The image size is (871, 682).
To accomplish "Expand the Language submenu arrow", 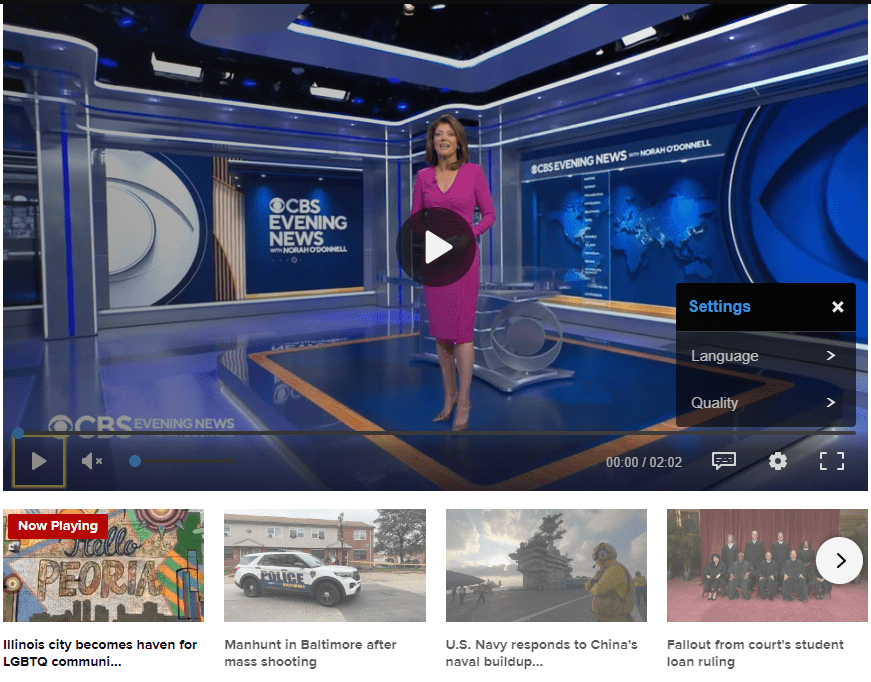I will click(x=831, y=356).
